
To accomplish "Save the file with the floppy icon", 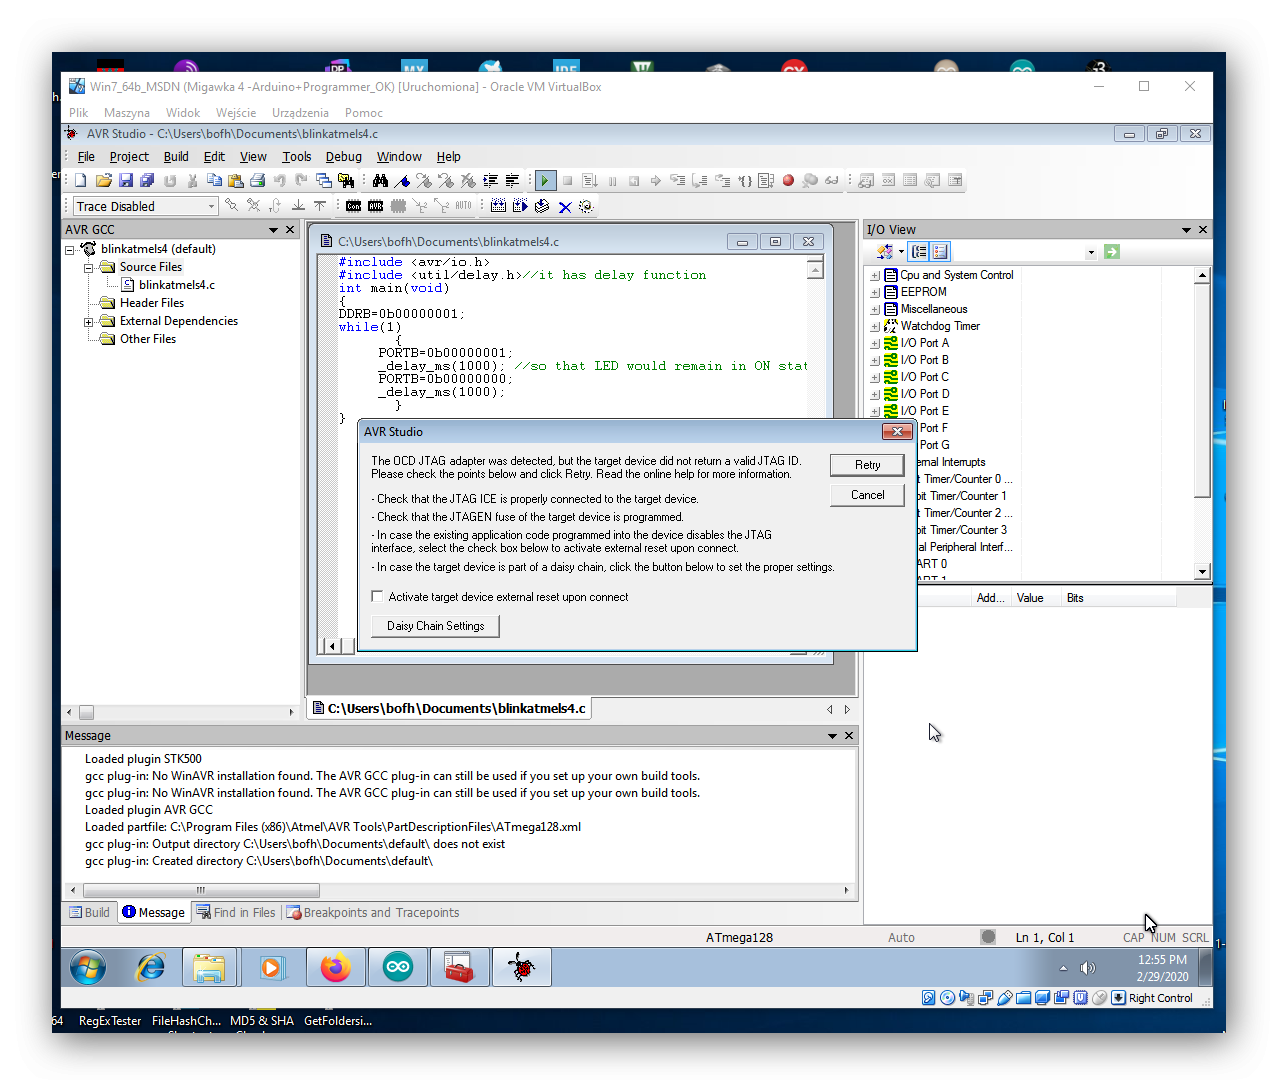I will tap(126, 181).
